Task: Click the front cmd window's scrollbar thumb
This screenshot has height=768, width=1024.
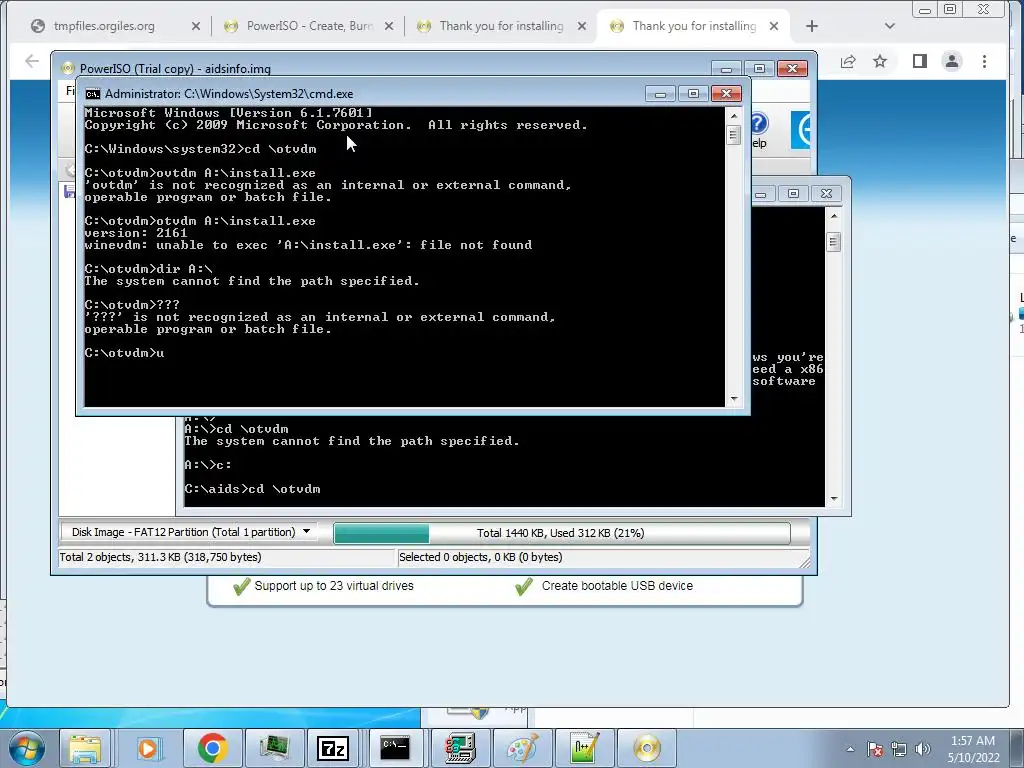Action: (x=734, y=135)
